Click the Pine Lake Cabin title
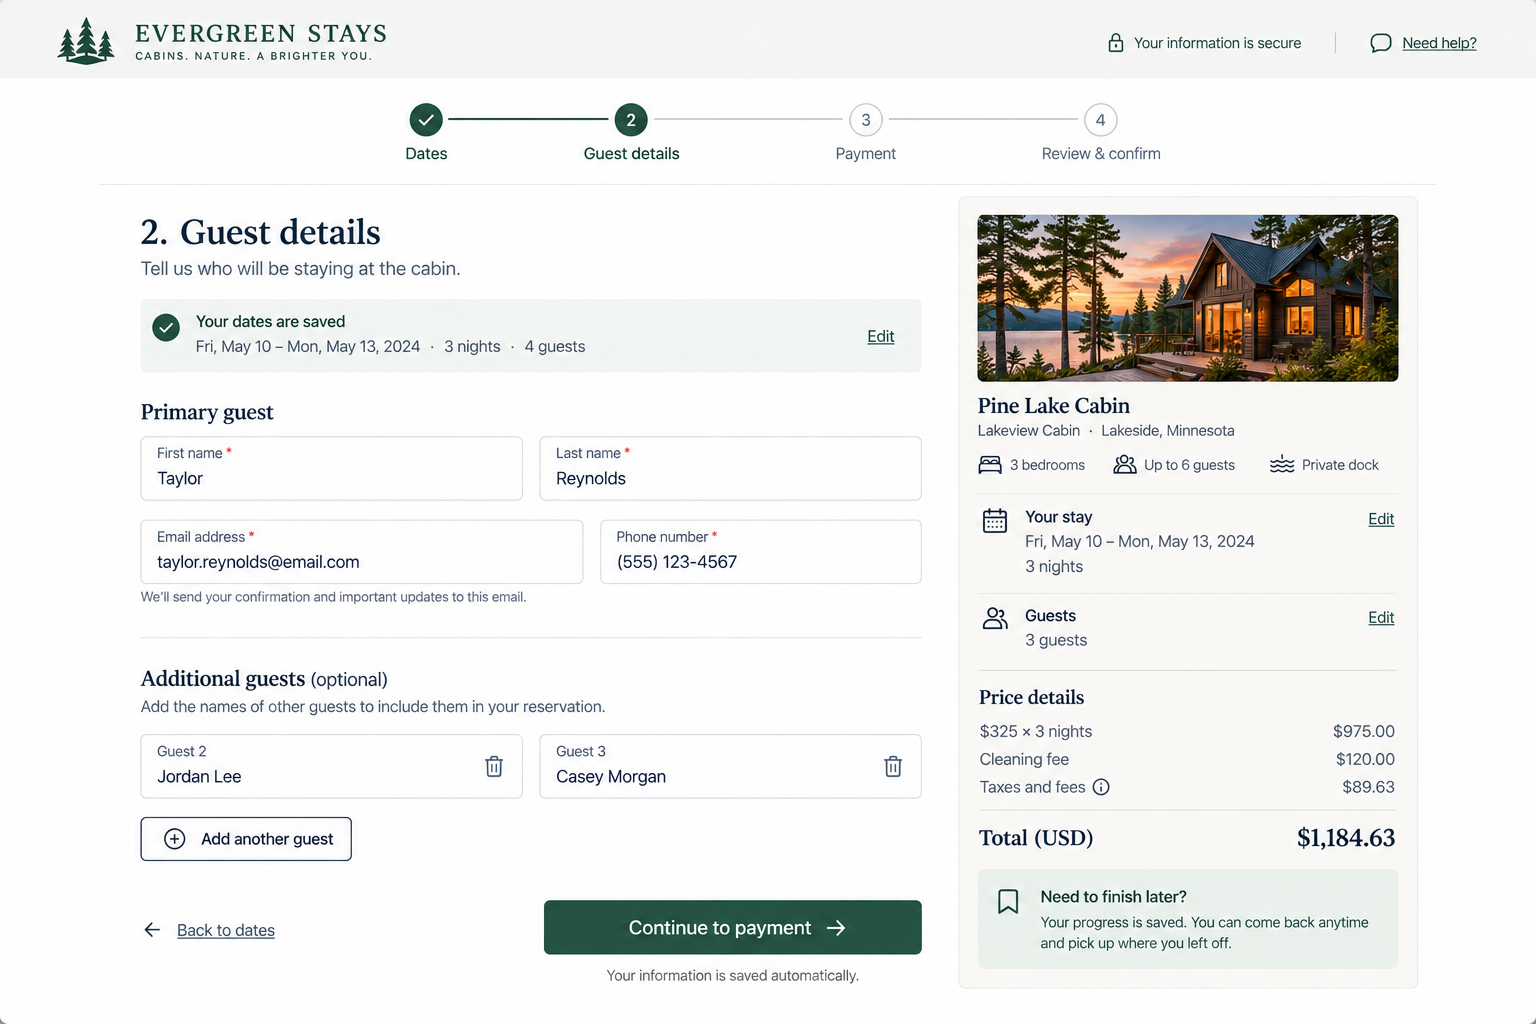This screenshot has width=1536, height=1024. pyautogui.click(x=1054, y=406)
